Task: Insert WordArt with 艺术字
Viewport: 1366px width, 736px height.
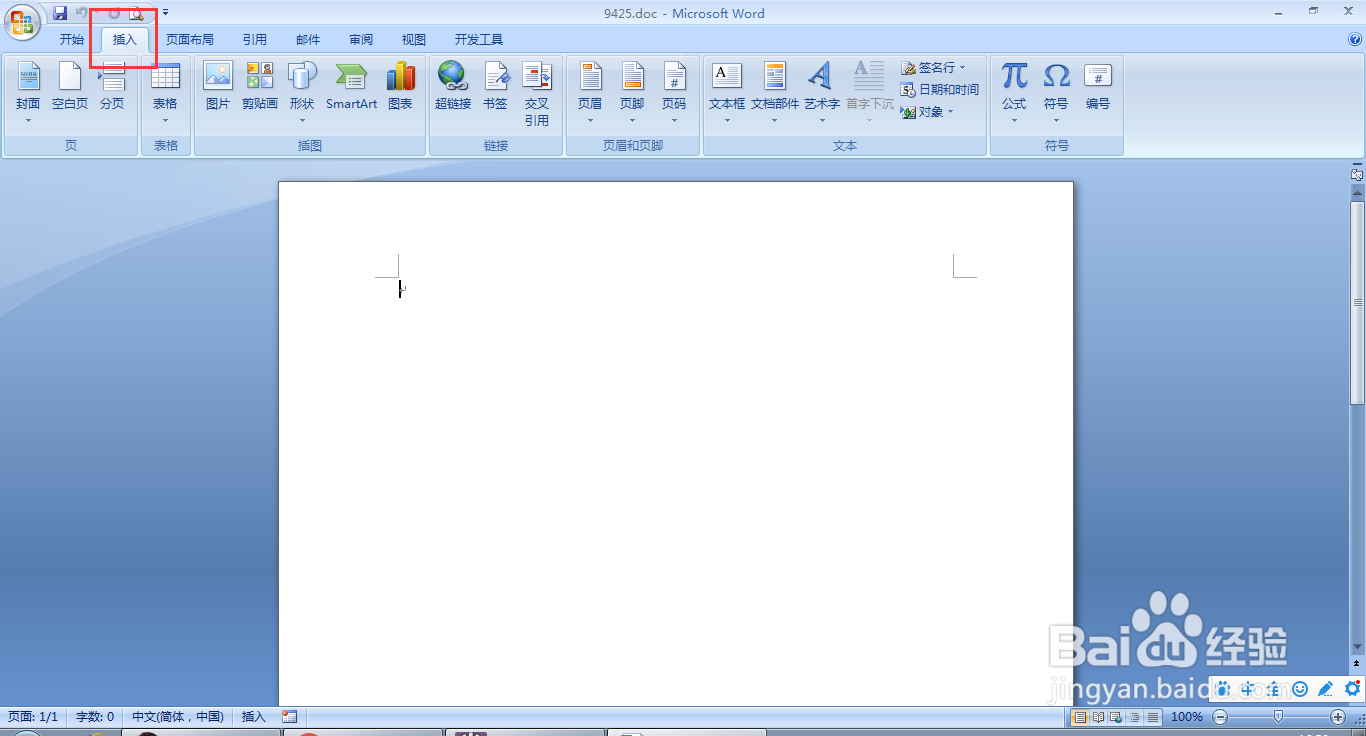Action: [822, 93]
